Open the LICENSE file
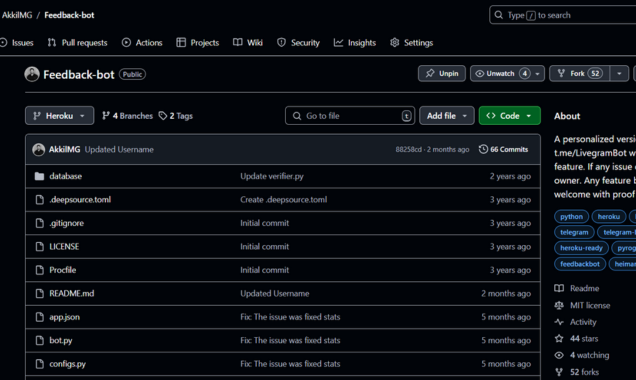The width and height of the screenshot is (636, 380). 64,247
